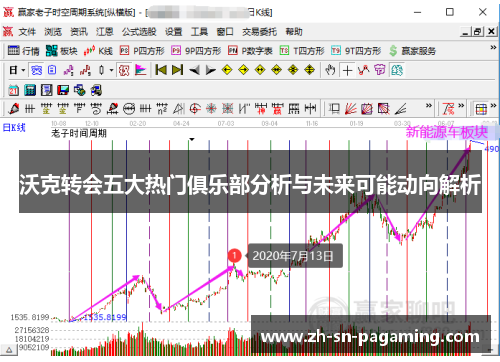
Task: Step chart right with black arrow
Action: pos(210,70)
